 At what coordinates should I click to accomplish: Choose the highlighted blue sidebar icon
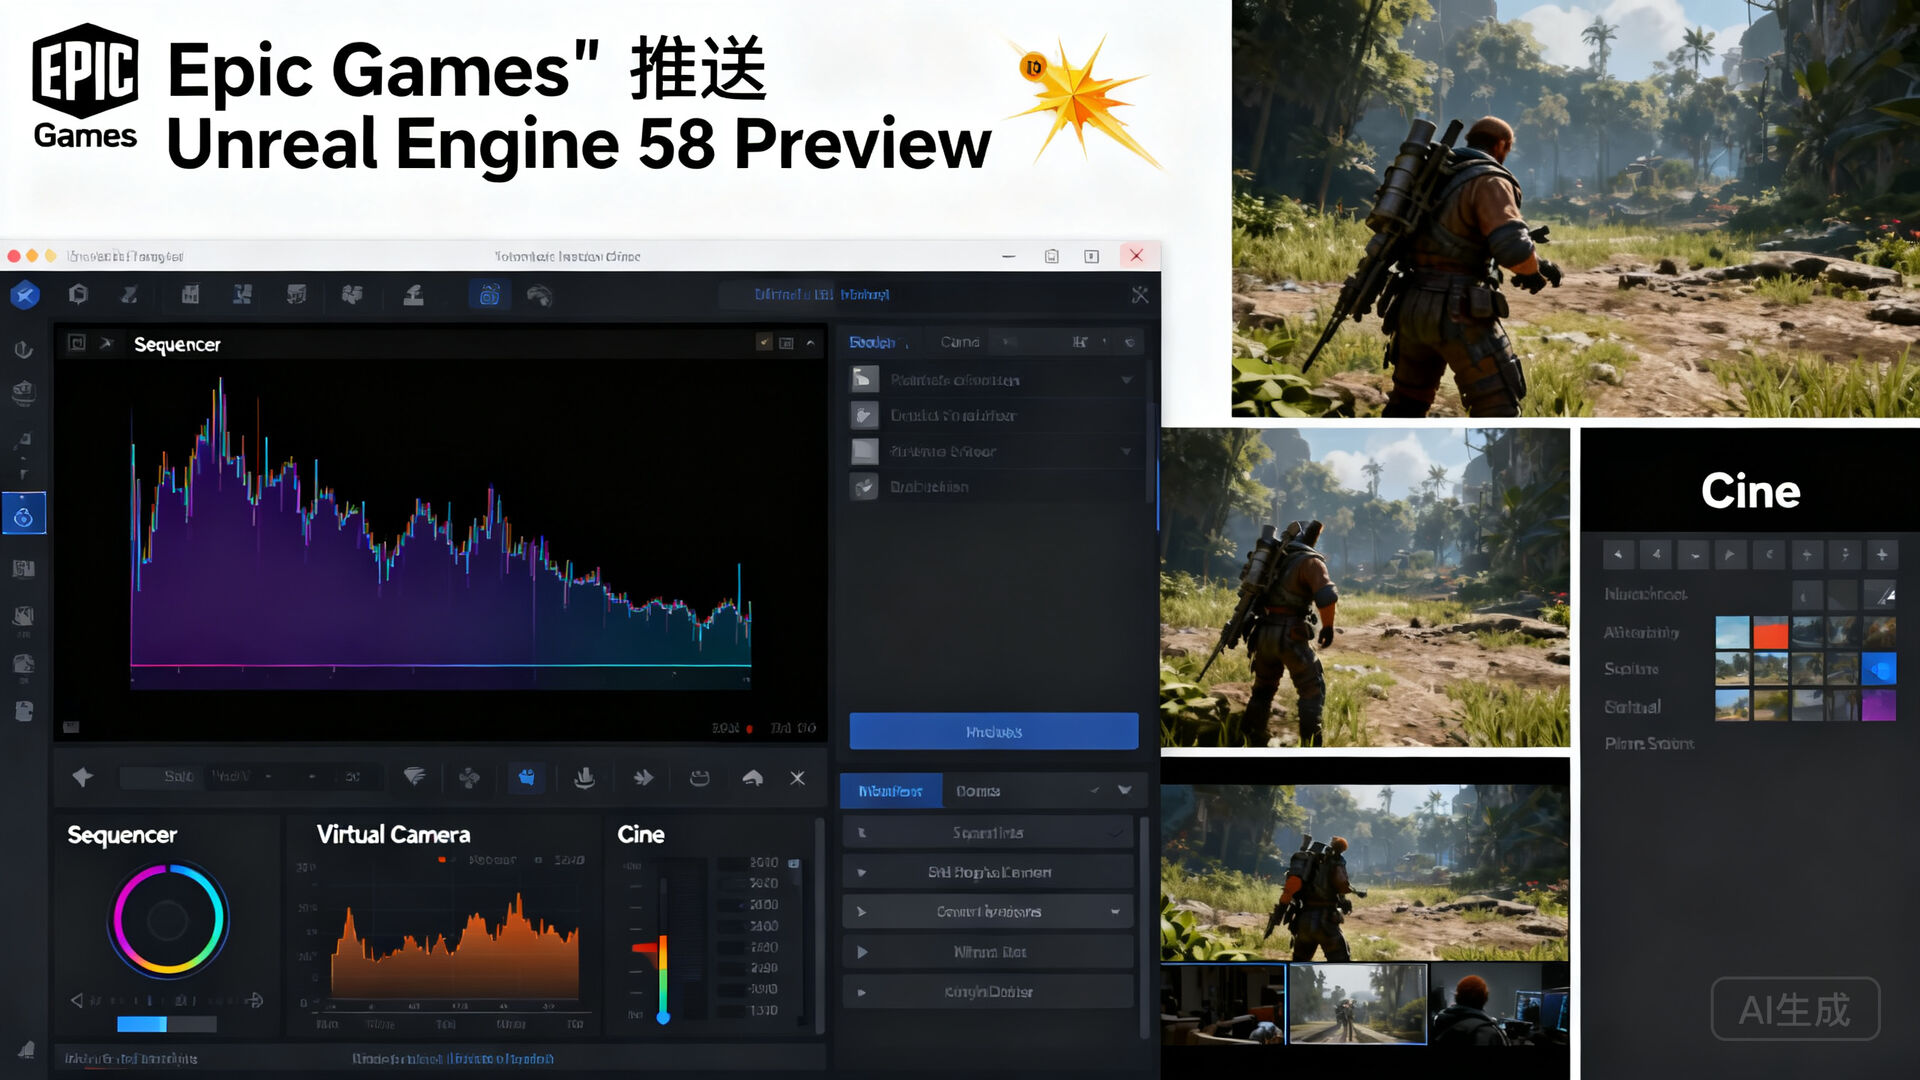pos(24,514)
